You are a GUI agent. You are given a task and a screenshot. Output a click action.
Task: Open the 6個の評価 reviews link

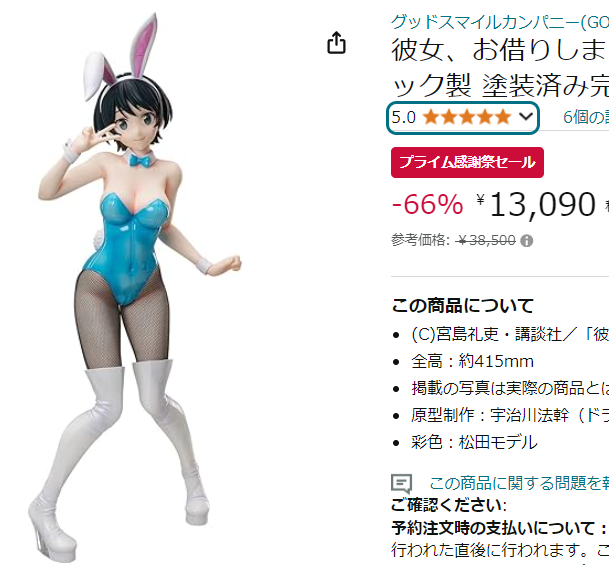pyautogui.click(x=586, y=117)
